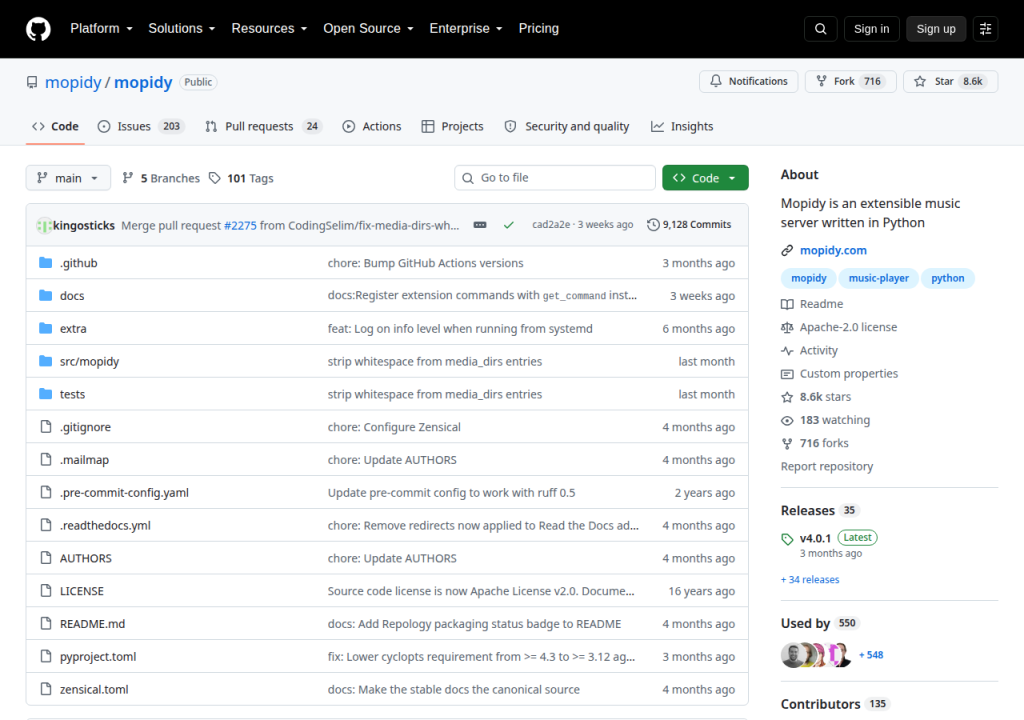Fork the repository with Fork button

(x=850, y=81)
